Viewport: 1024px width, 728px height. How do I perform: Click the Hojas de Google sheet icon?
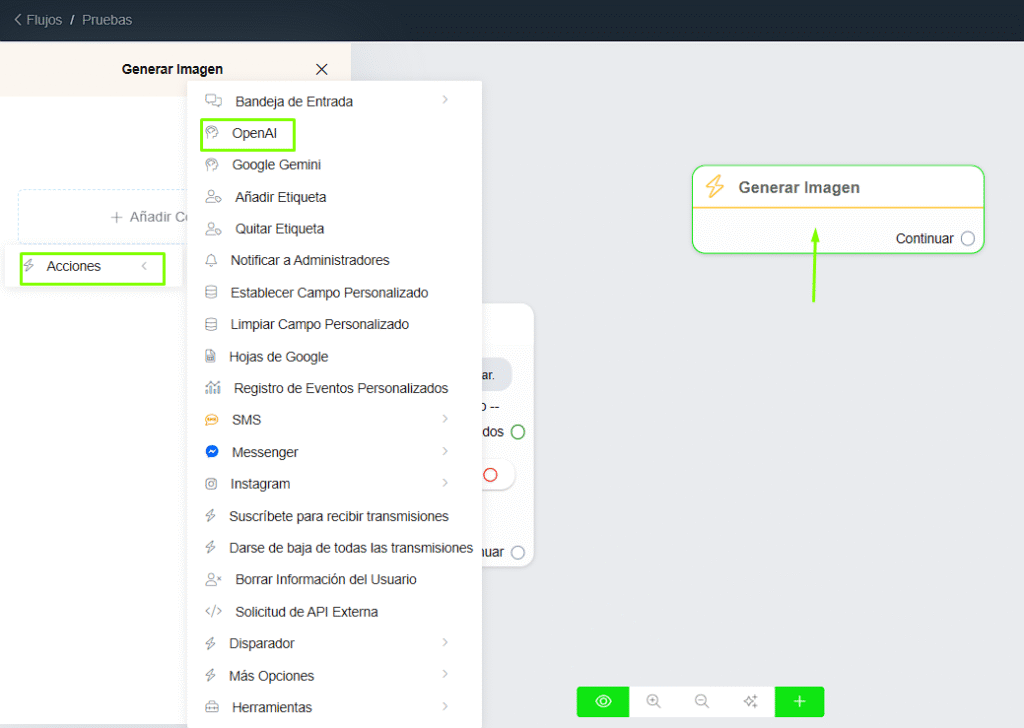point(211,357)
